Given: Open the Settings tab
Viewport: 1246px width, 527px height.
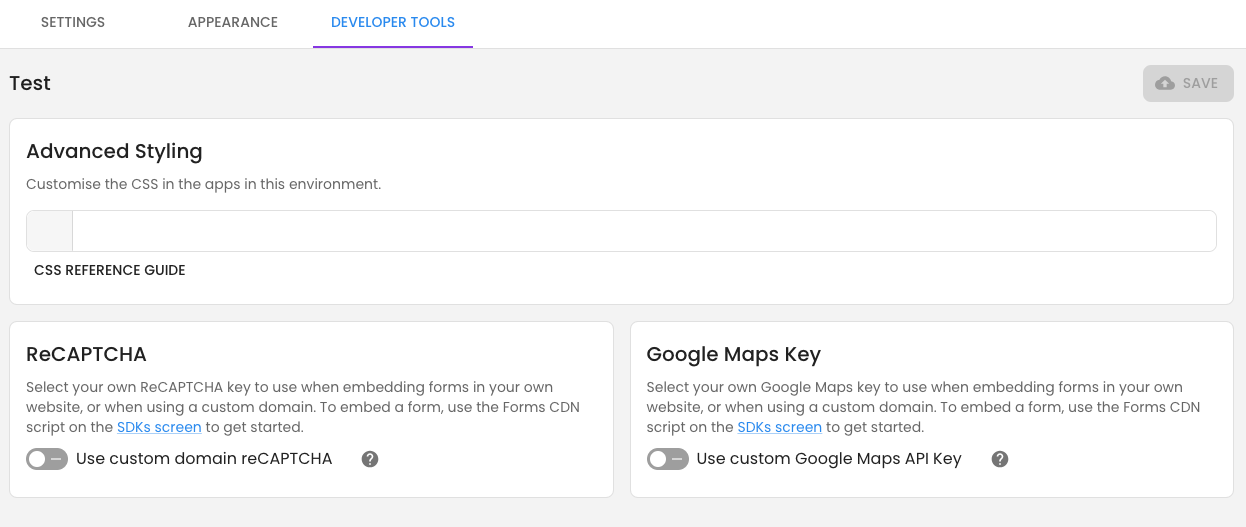Looking at the screenshot, I should [73, 22].
